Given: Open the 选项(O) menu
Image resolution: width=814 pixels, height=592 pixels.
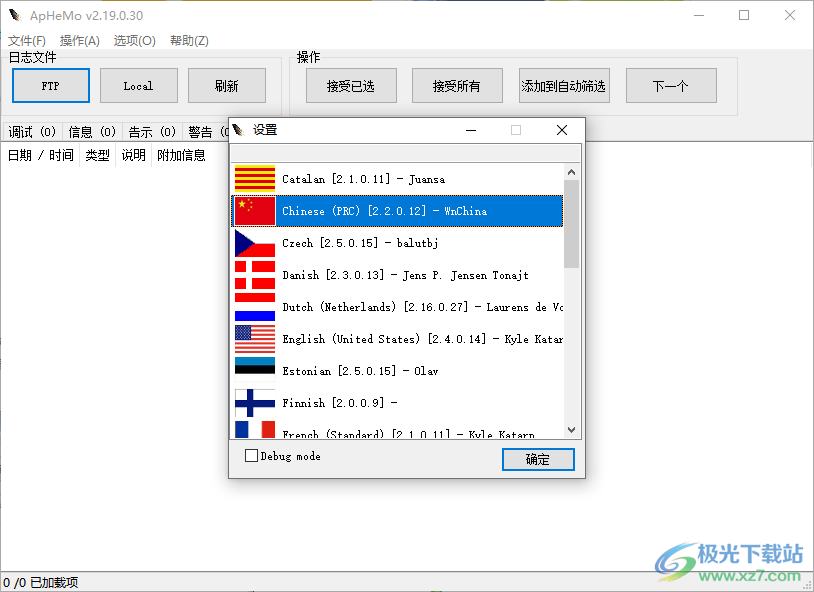Looking at the screenshot, I should coord(134,41).
